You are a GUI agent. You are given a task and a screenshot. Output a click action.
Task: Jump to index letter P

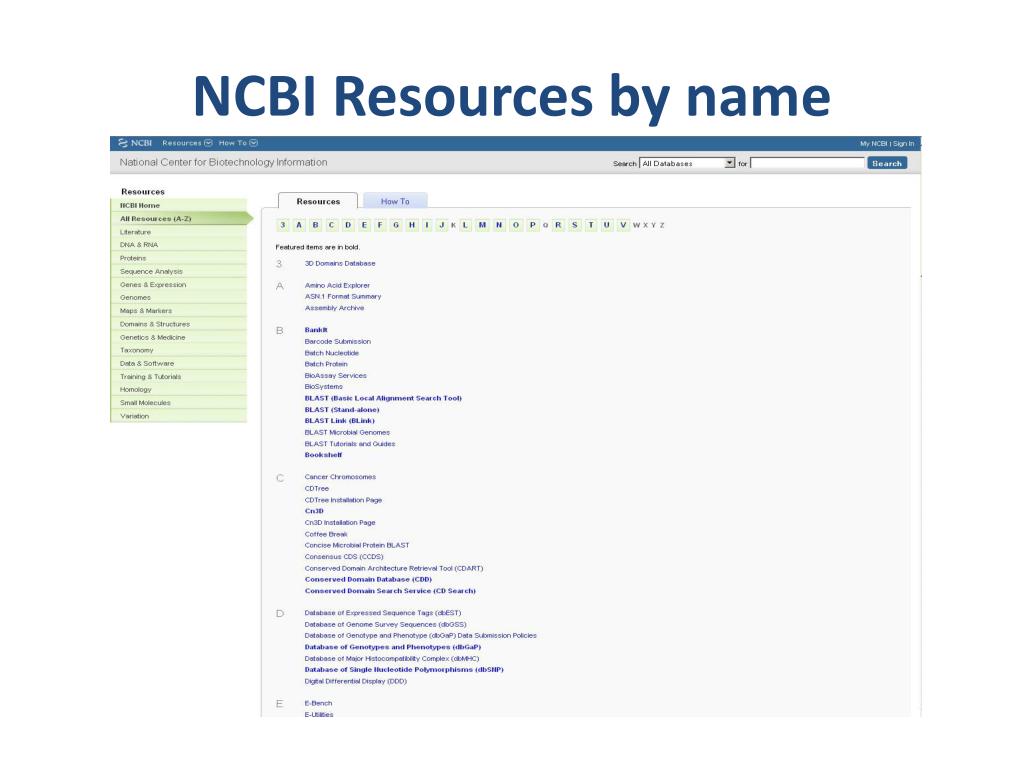coord(532,225)
